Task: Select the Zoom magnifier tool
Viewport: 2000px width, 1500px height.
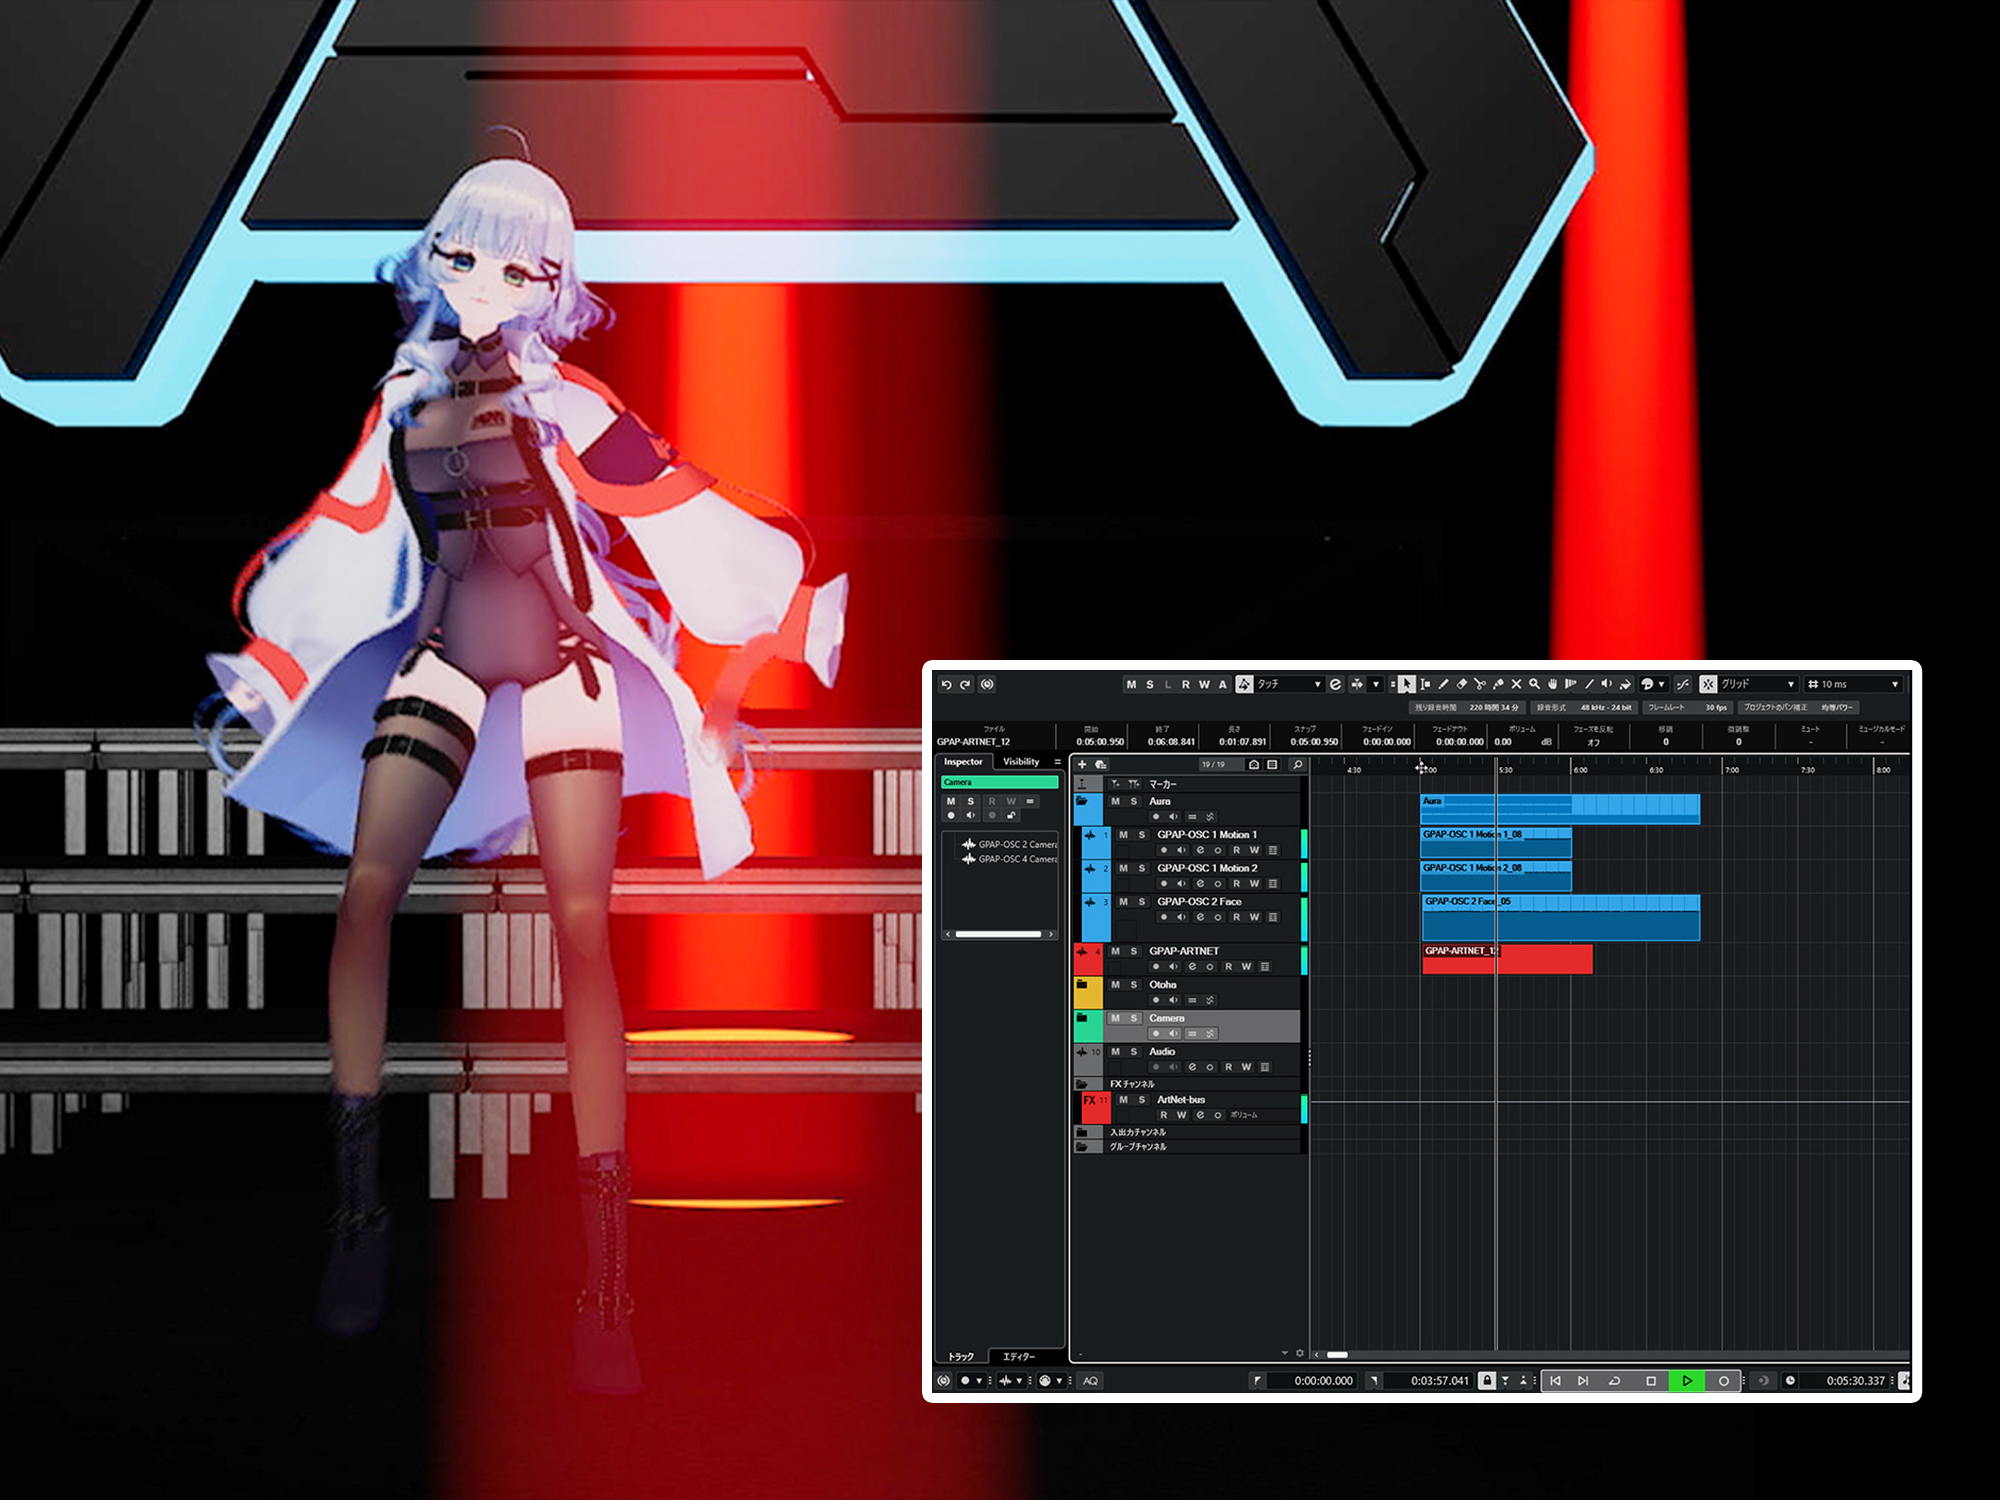Action: (x=1534, y=684)
